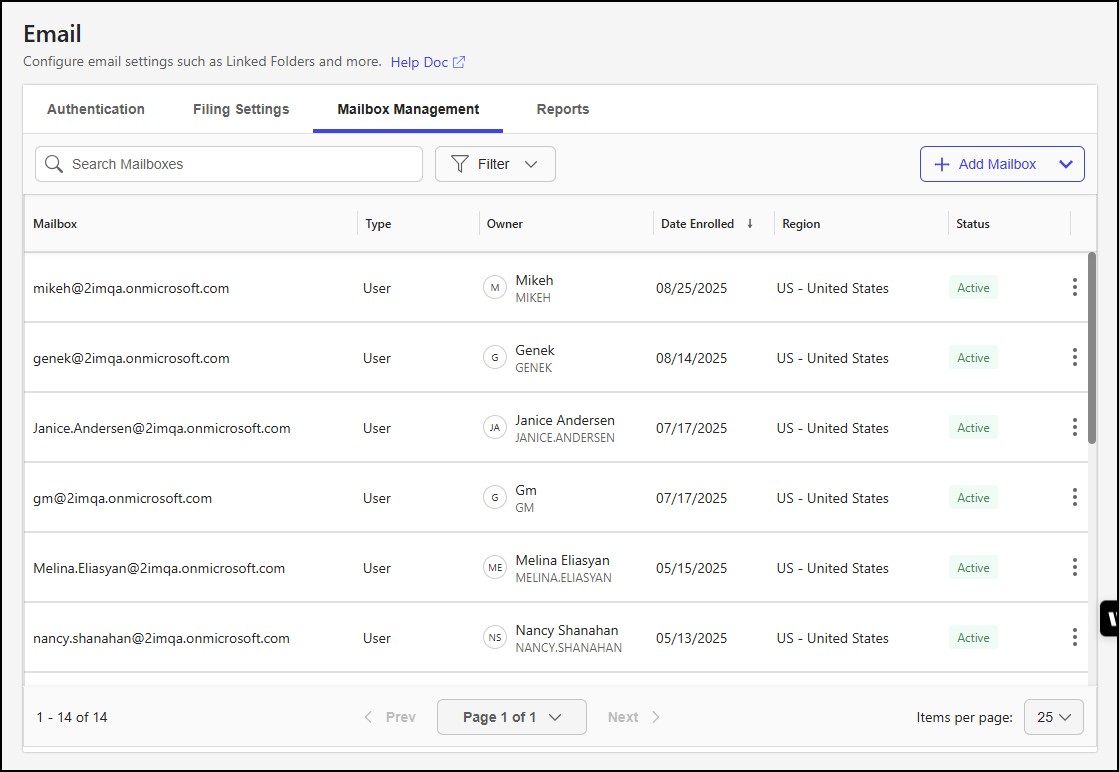Image resolution: width=1119 pixels, height=772 pixels.
Task: Open the kebab menu for mikeh's mailbox row
Action: 1074,287
